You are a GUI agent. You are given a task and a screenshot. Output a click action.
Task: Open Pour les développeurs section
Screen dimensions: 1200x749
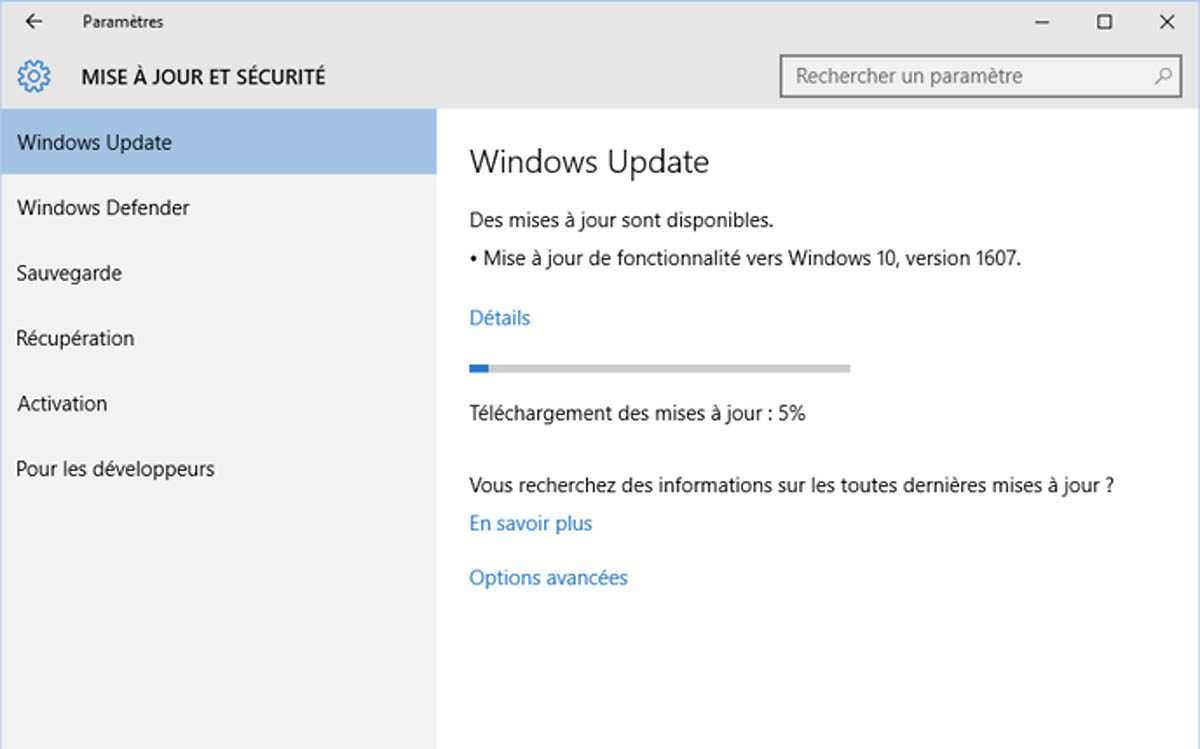click(x=218, y=469)
